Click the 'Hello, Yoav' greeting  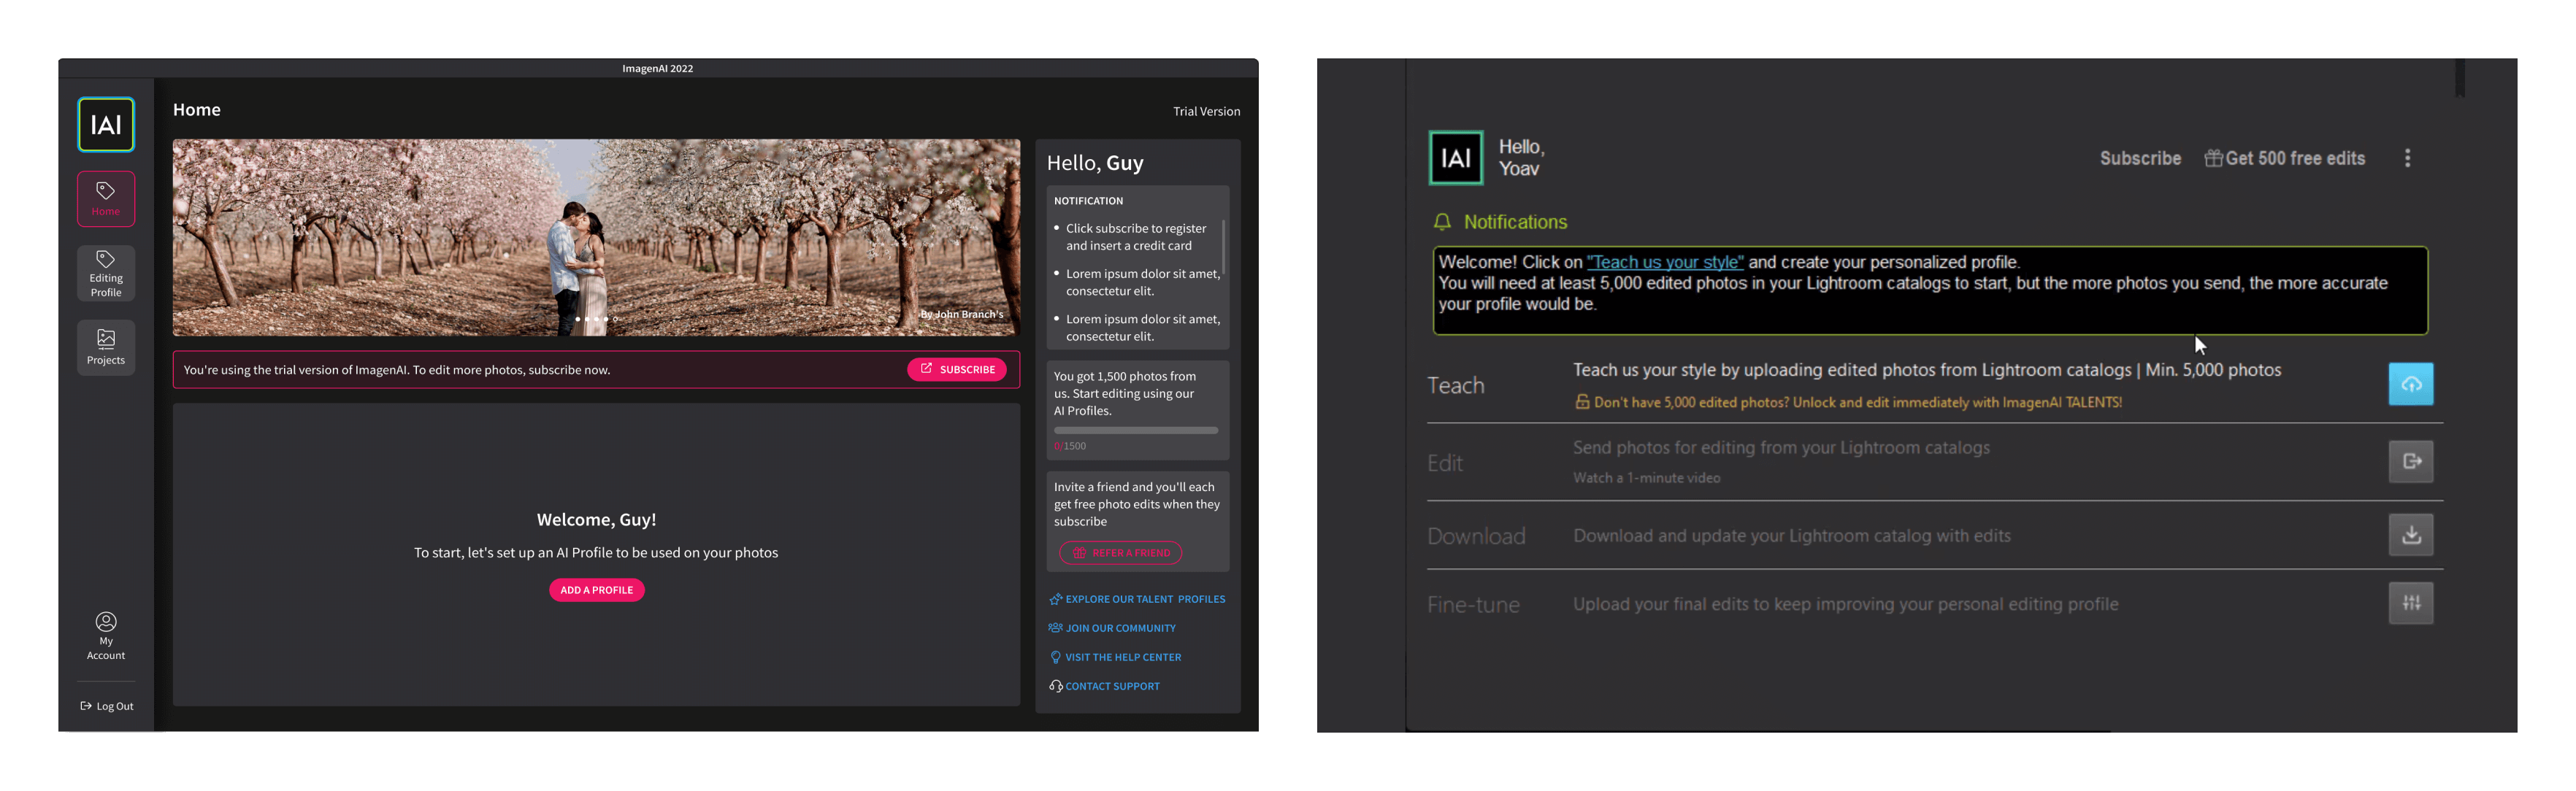[x=1521, y=158]
